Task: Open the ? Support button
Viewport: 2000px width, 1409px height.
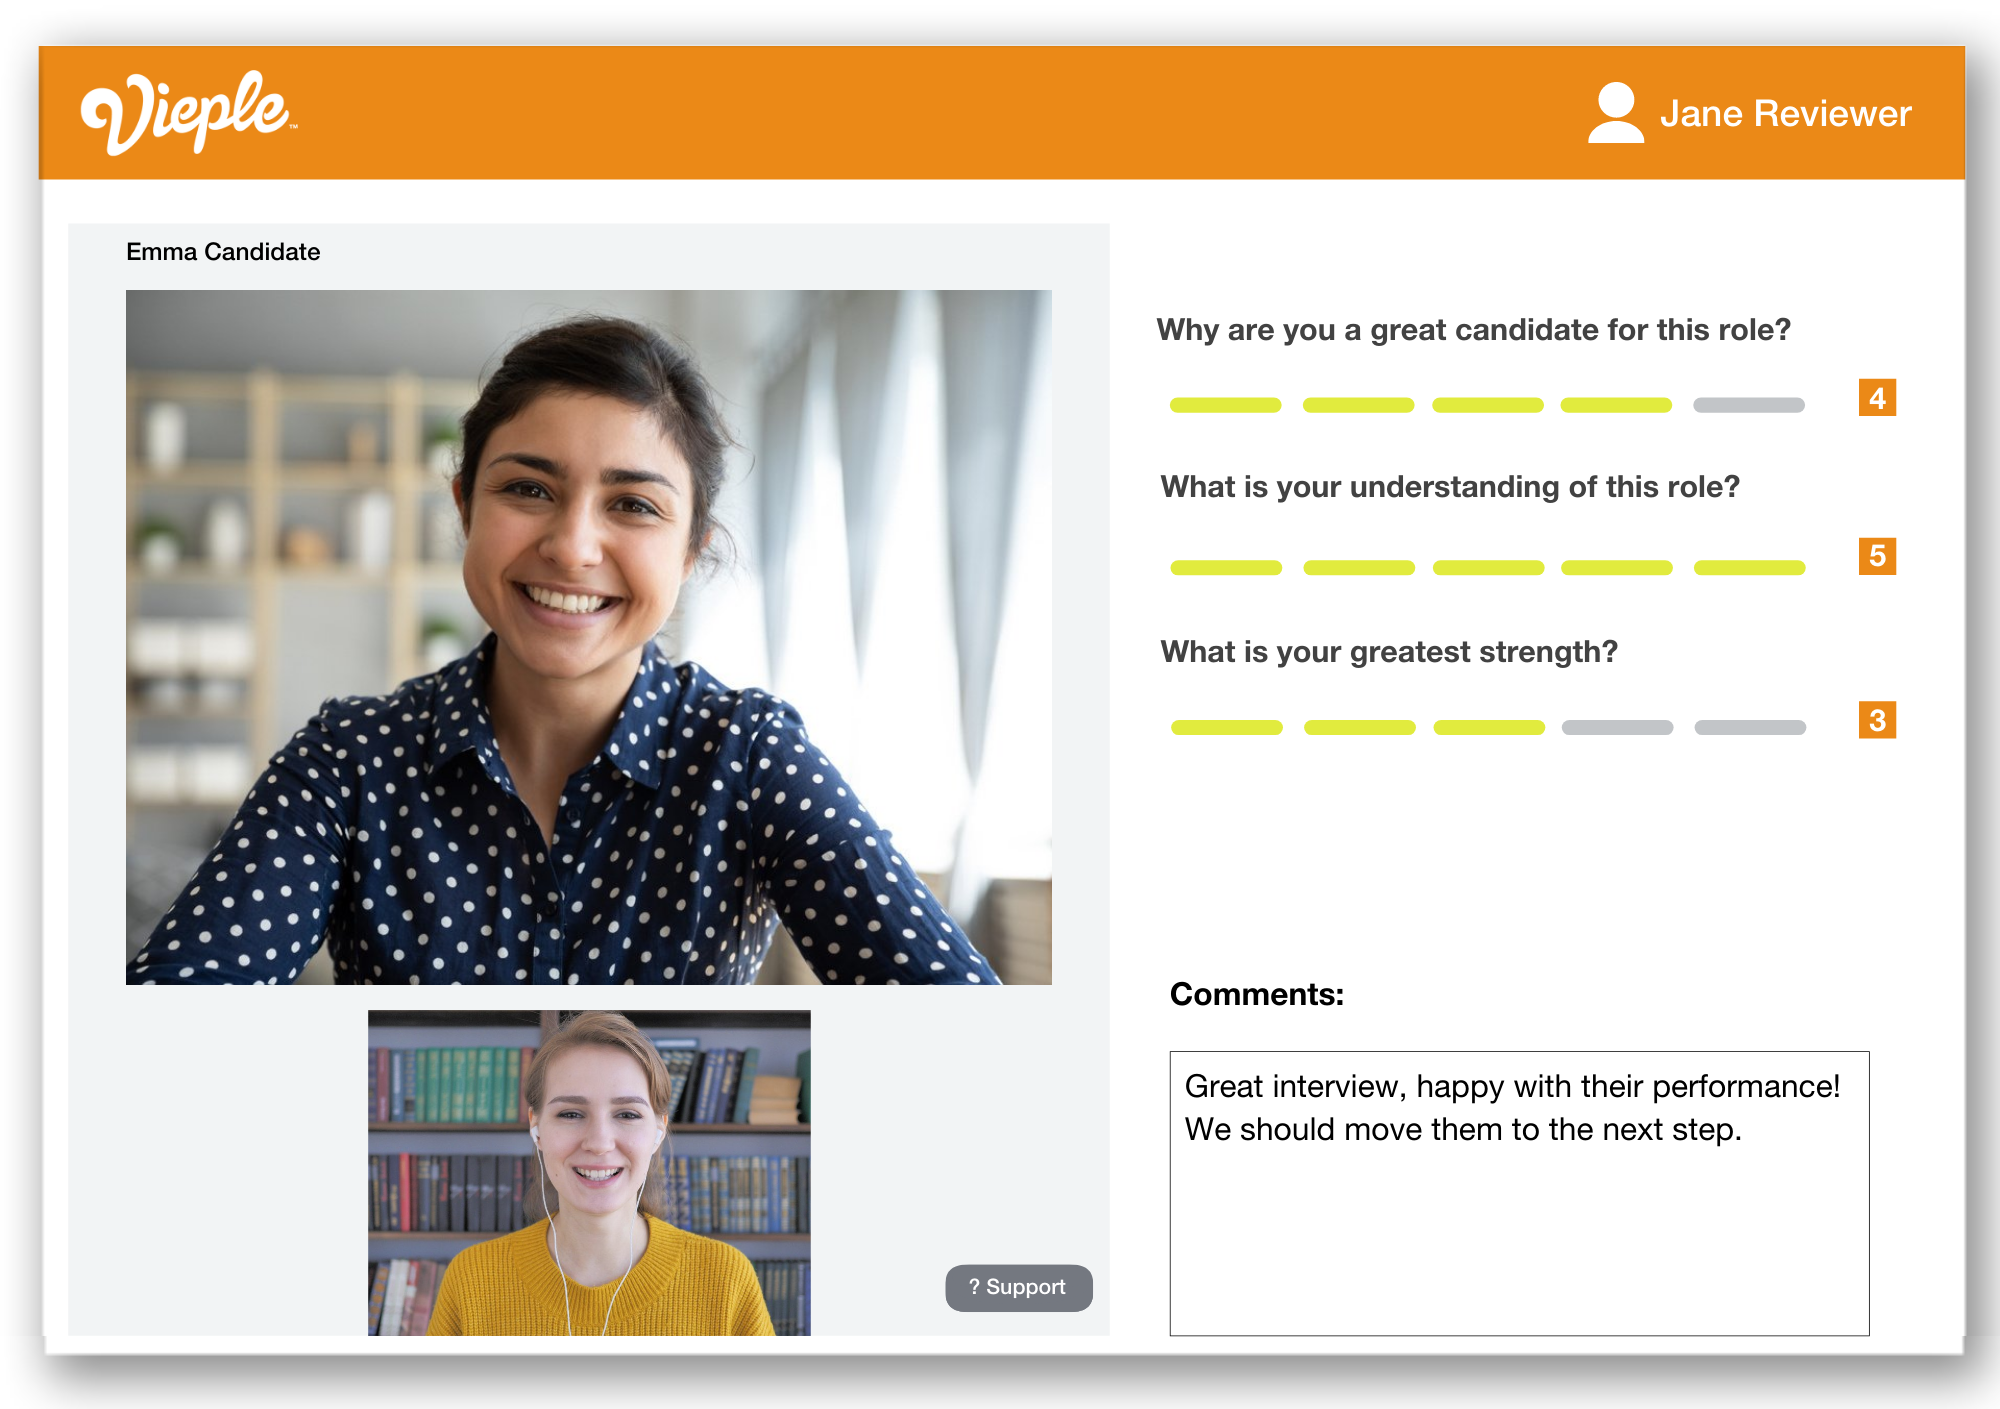Action: pyautogui.click(x=1018, y=1287)
